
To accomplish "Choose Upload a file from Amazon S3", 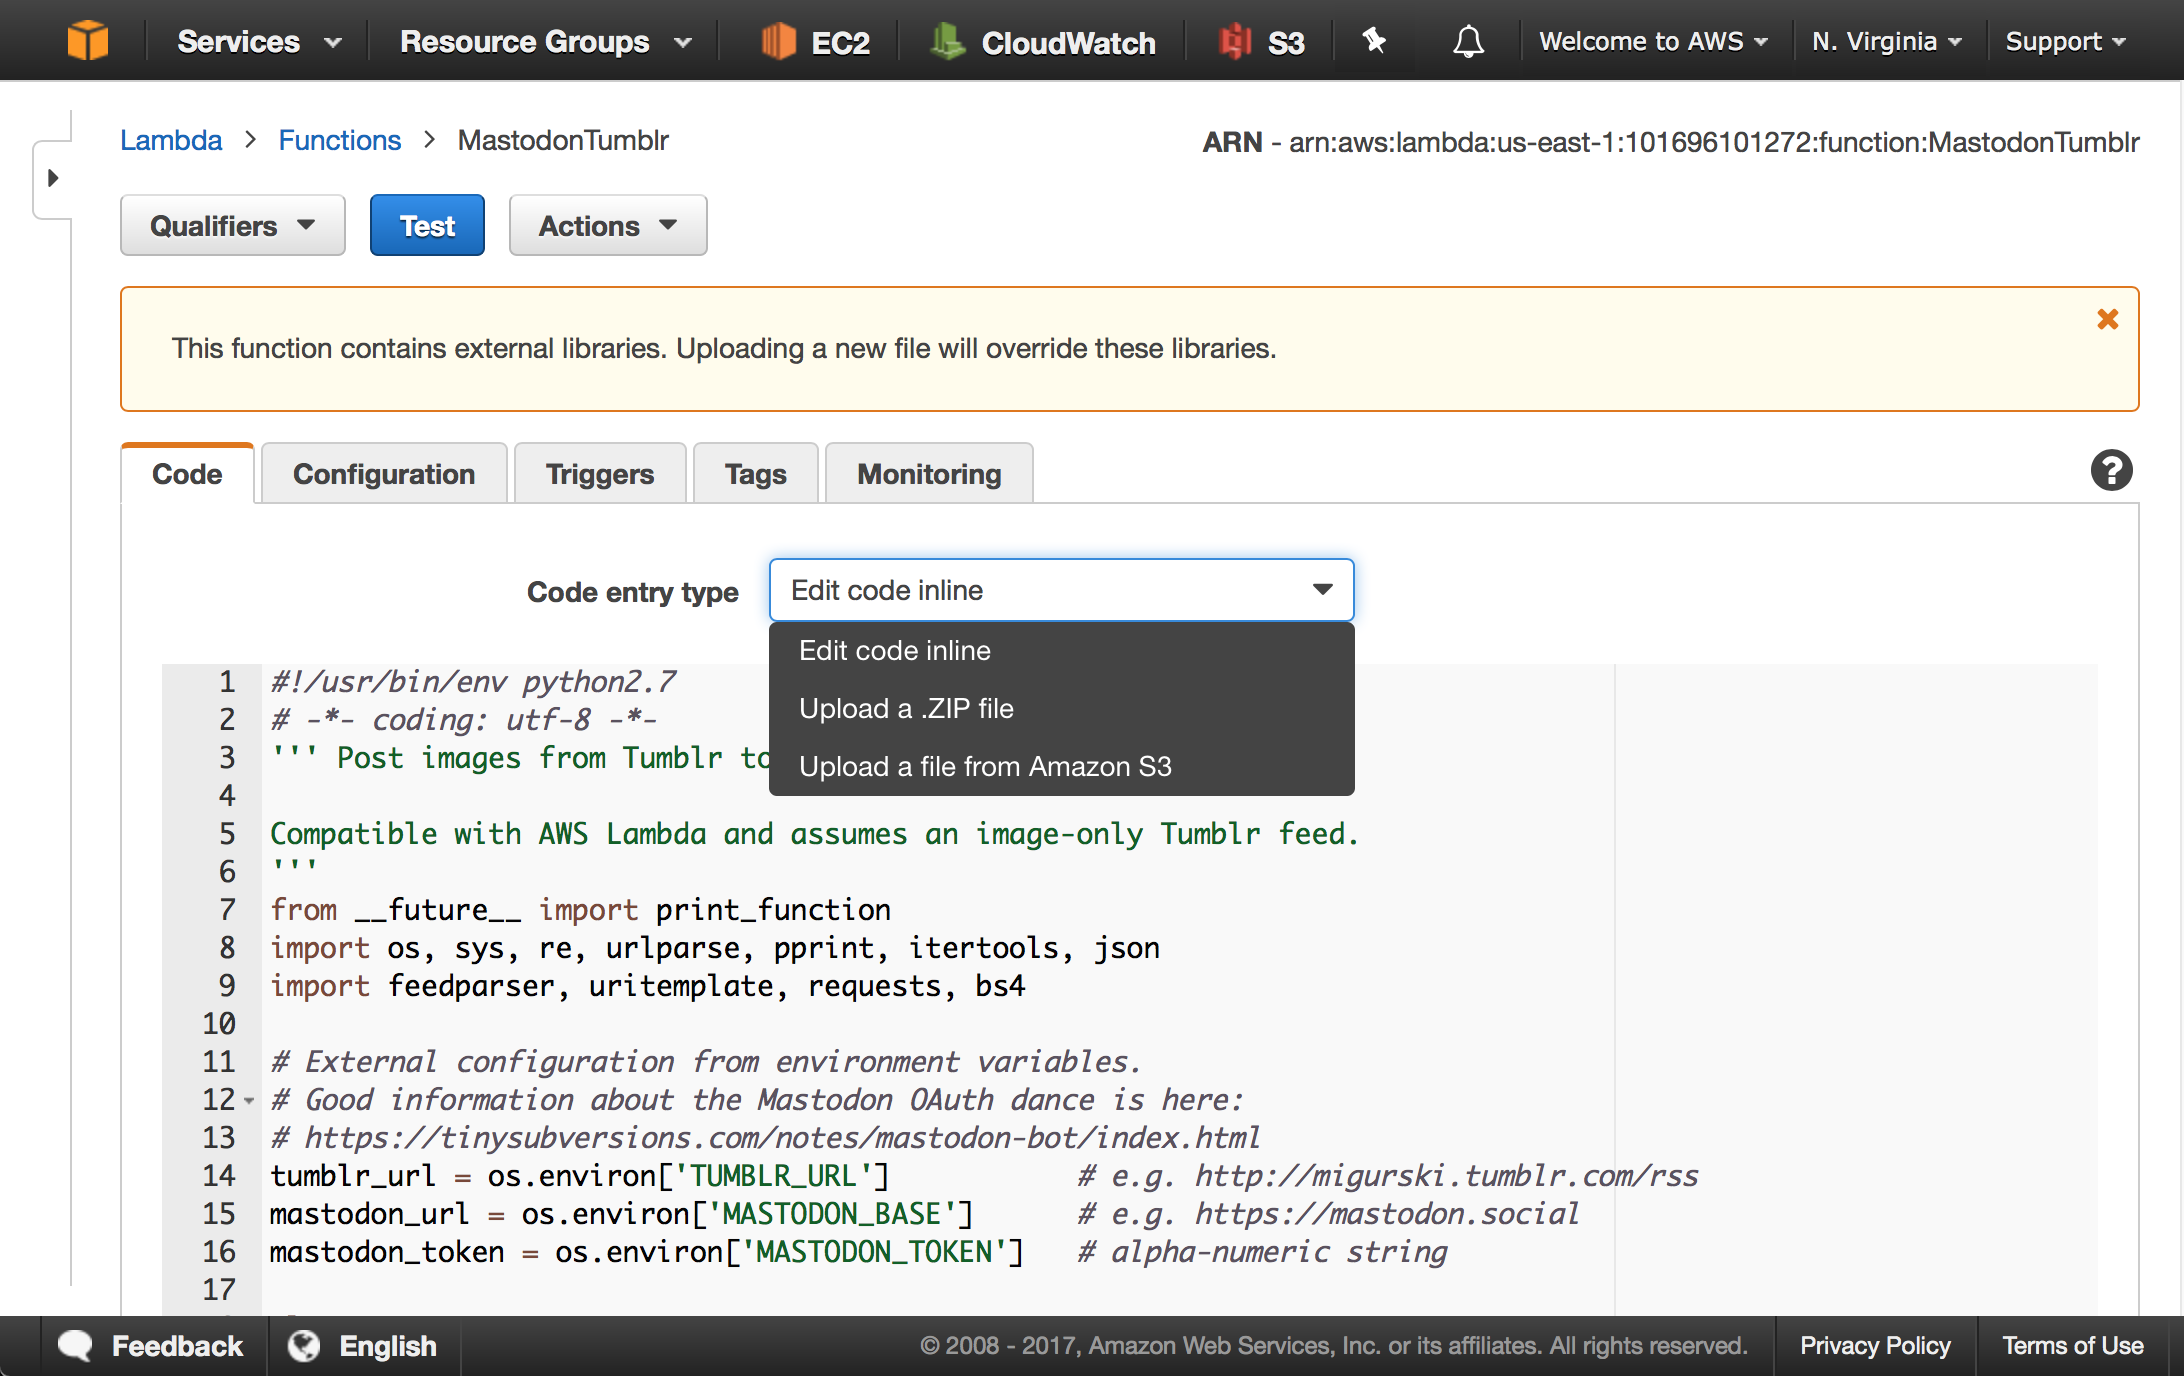I will [1061, 767].
